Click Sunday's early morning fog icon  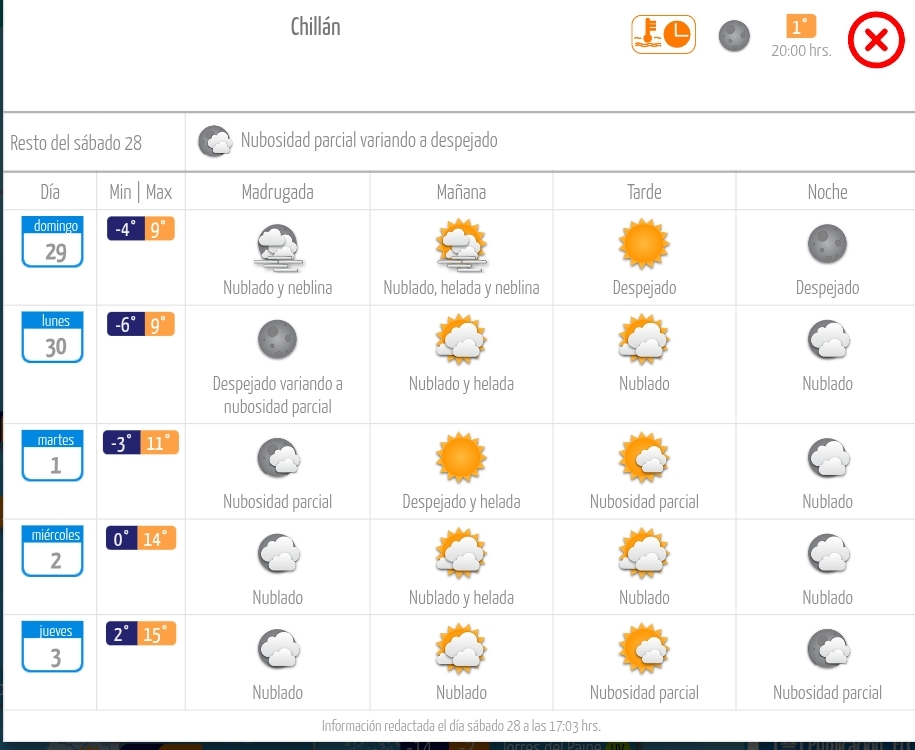(277, 247)
